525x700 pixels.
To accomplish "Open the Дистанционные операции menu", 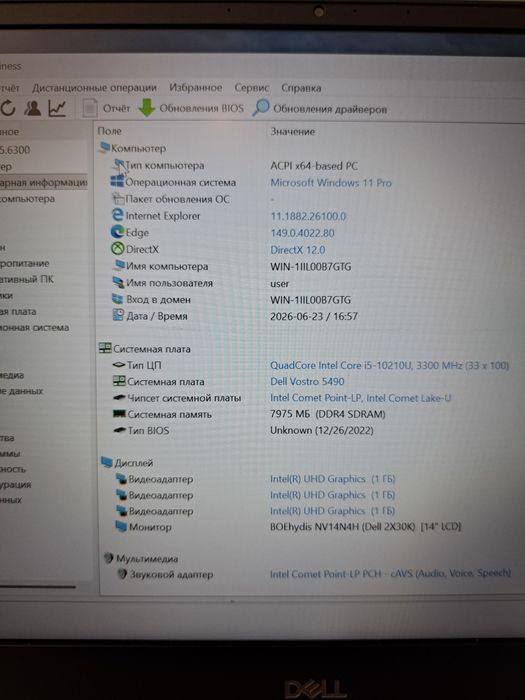I will click(94, 88).
